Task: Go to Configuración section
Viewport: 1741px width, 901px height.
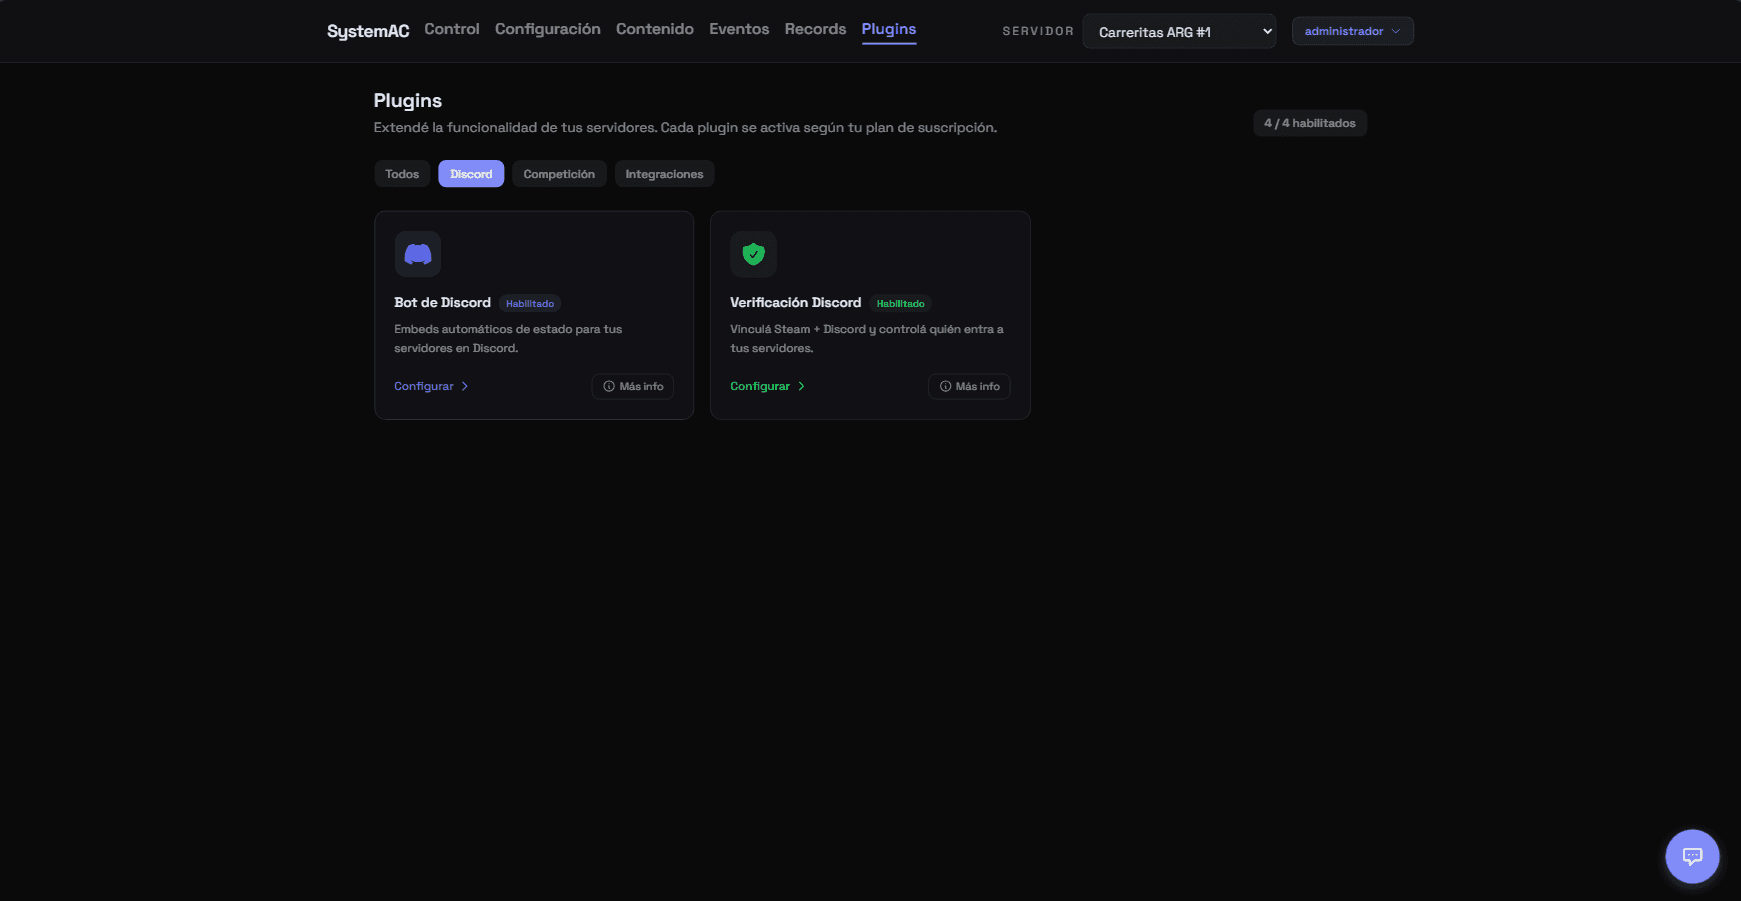Action: point(548,29)
